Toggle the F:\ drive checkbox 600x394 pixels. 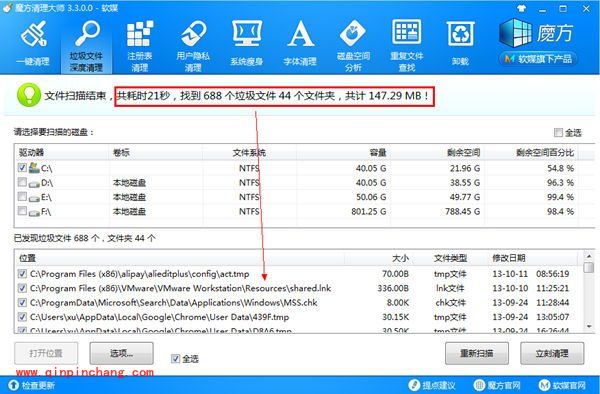coord(22,211)
